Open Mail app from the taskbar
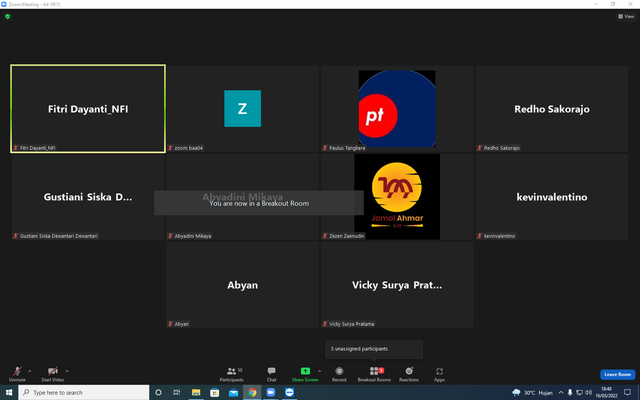Screen dimensions: 640x400 click(x=233, y=392)
